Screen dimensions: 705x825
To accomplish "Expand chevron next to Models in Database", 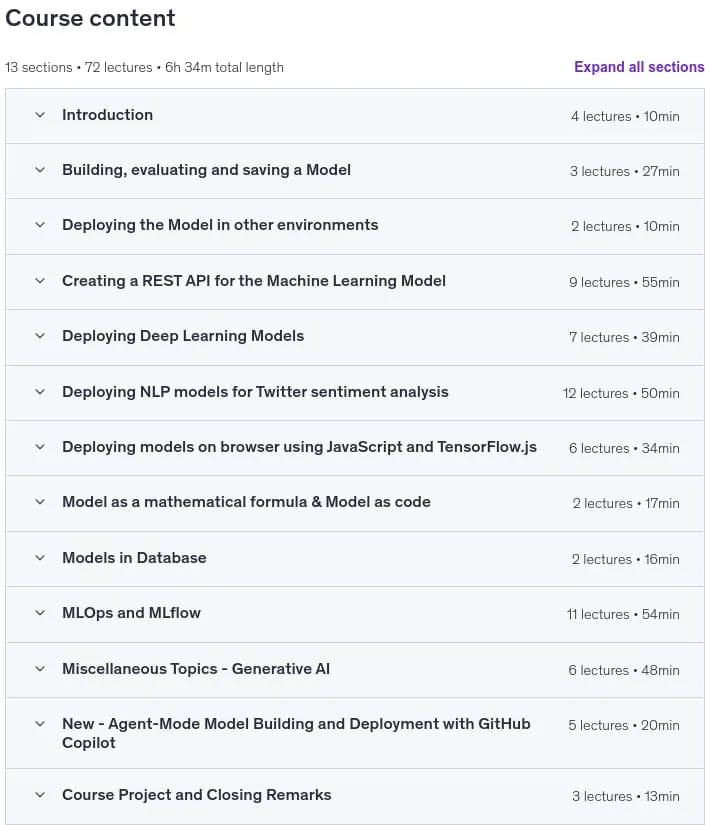I will tap(40, 558).
